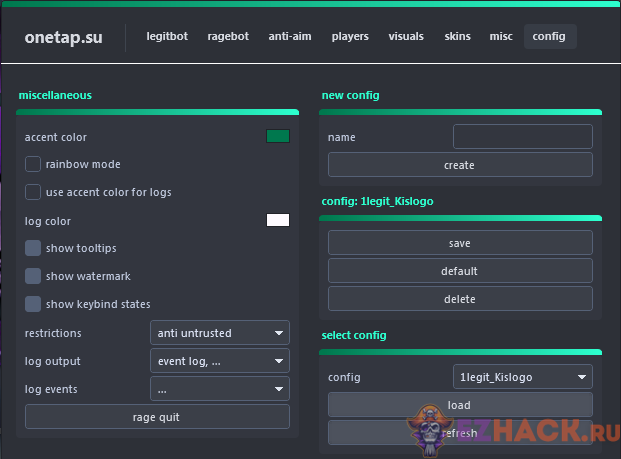
Task: Click the accent color label
Action: click(x=55, y=137)
